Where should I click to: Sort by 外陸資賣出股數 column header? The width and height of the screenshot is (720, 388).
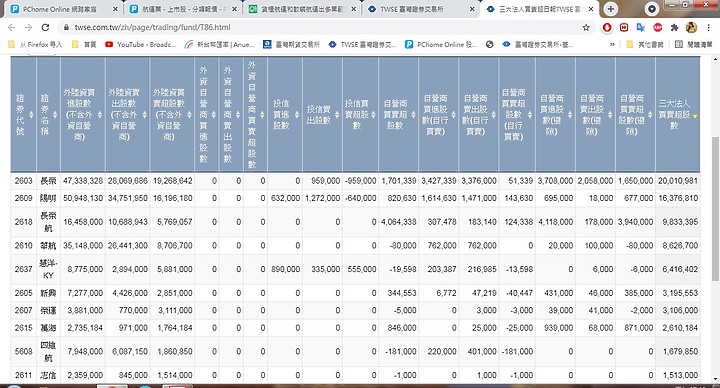(x=127, y=114)
